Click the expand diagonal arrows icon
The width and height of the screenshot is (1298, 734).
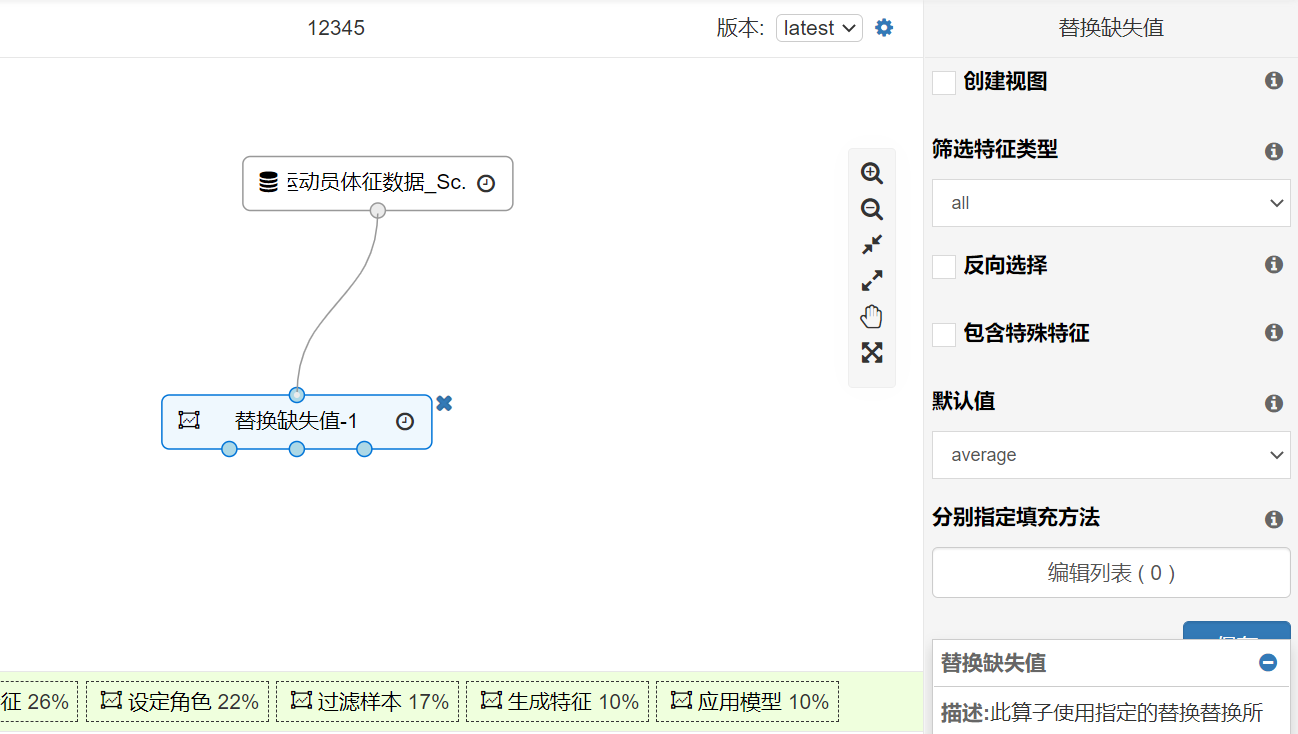click(872, 281)
